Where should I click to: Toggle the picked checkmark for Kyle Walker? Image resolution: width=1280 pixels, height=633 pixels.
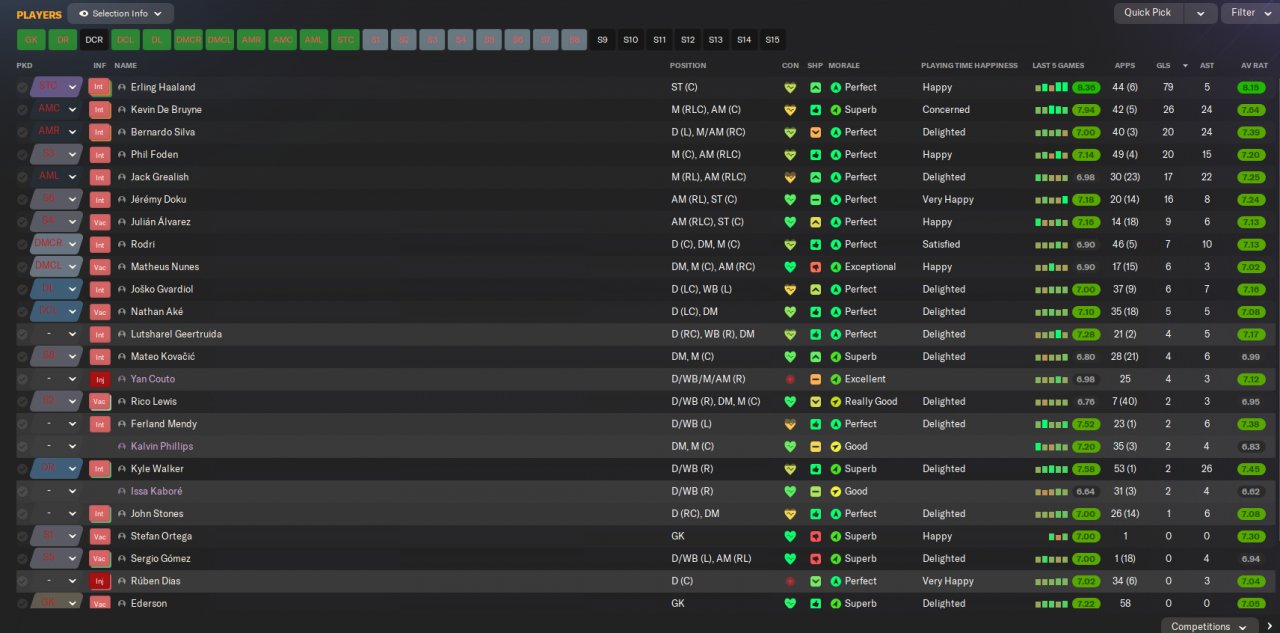(x=23, y=469)
